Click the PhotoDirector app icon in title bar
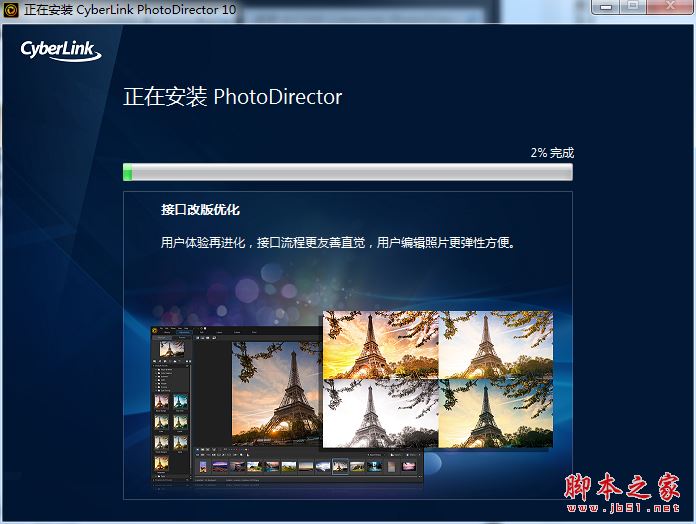Viewport: 696px width, 524px height. point(11,10)
